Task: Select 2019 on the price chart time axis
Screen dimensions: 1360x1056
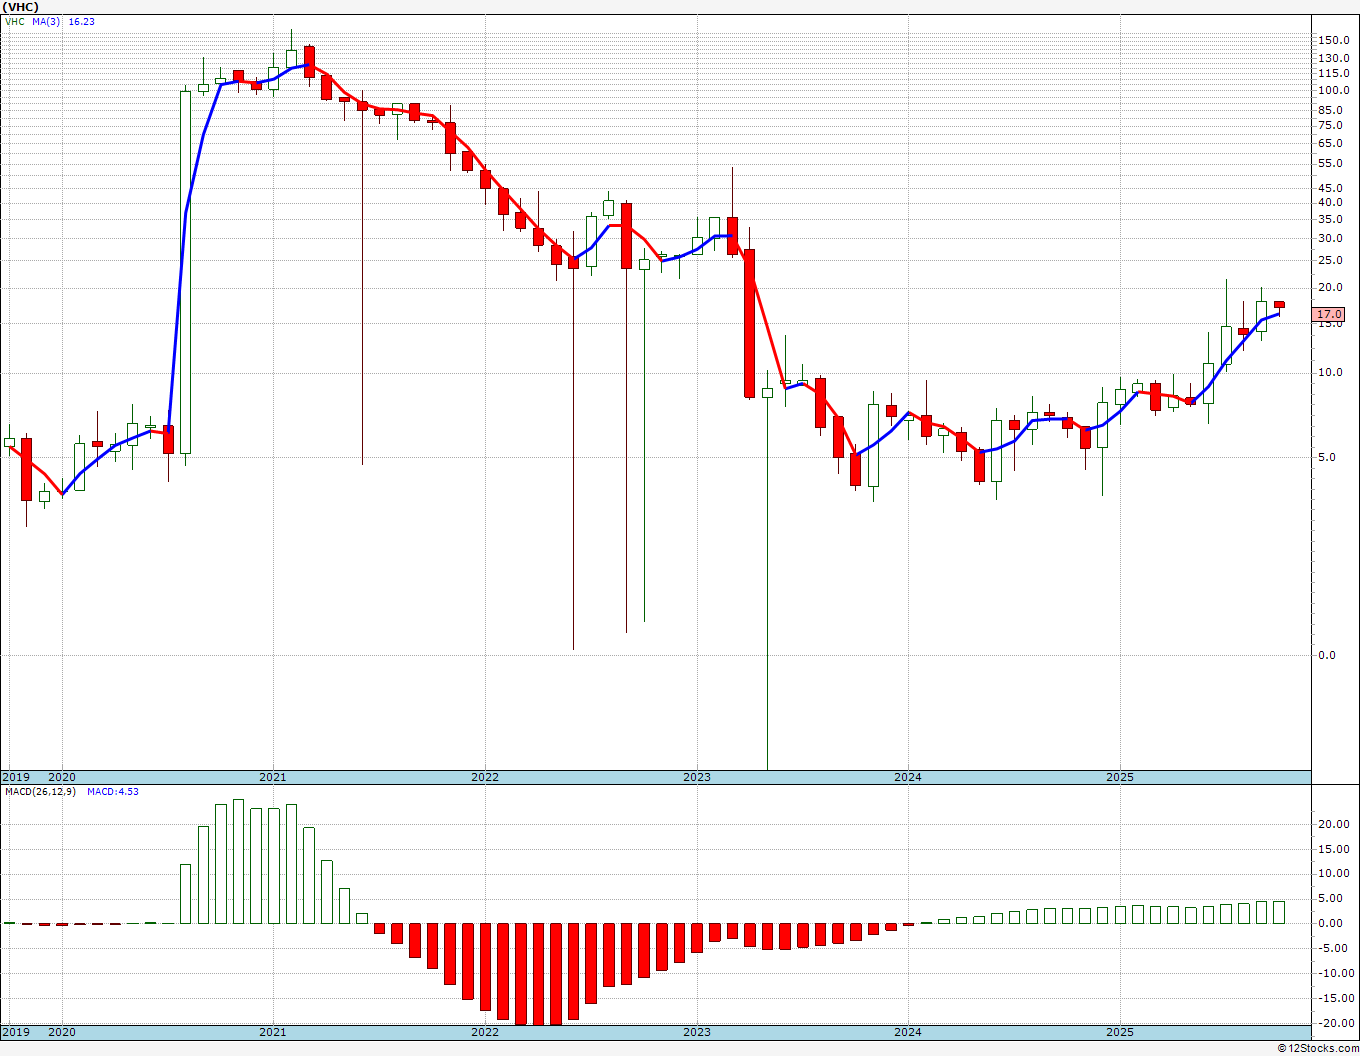Action: 15,777
